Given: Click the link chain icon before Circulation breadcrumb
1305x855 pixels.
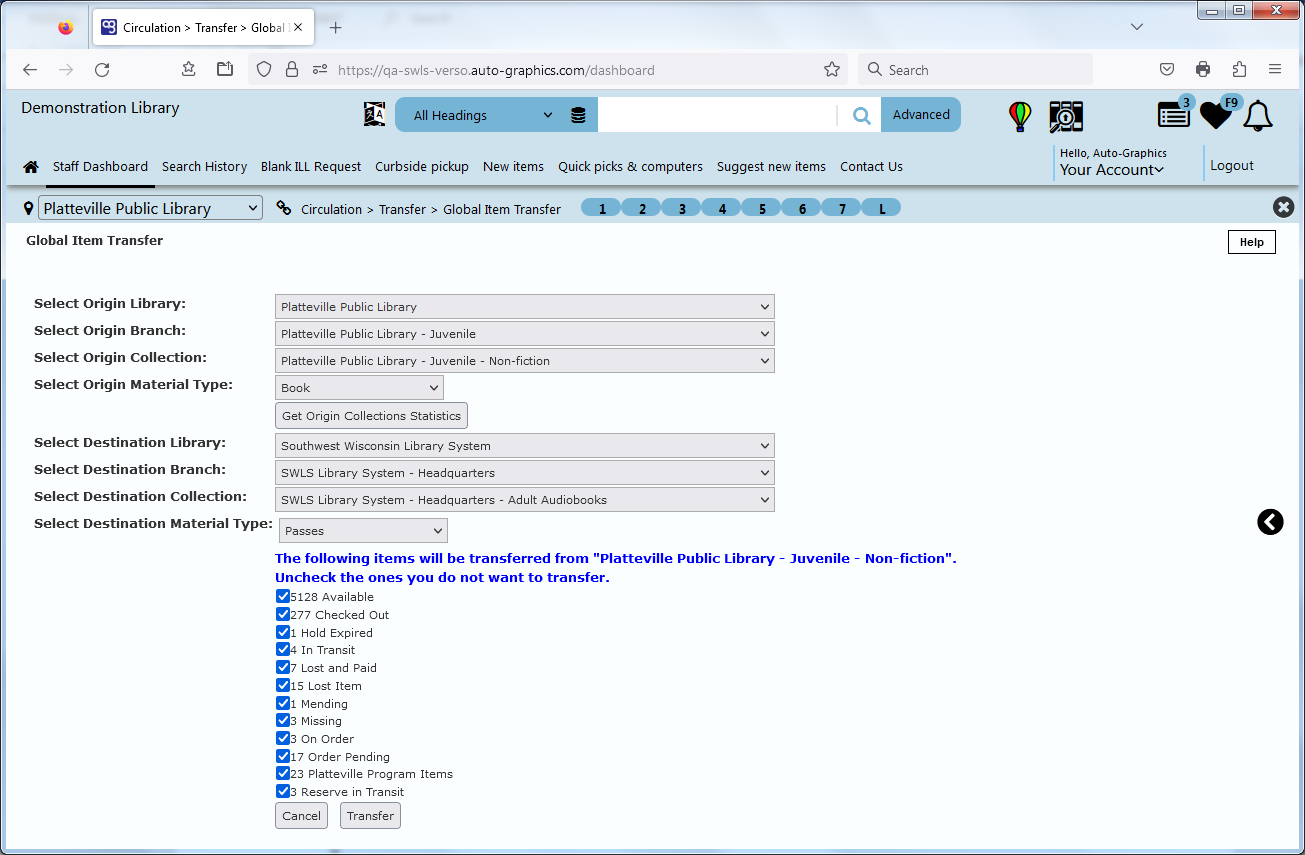Looking at the screenshot, I should pyautogui.click(x=284, y=208).
